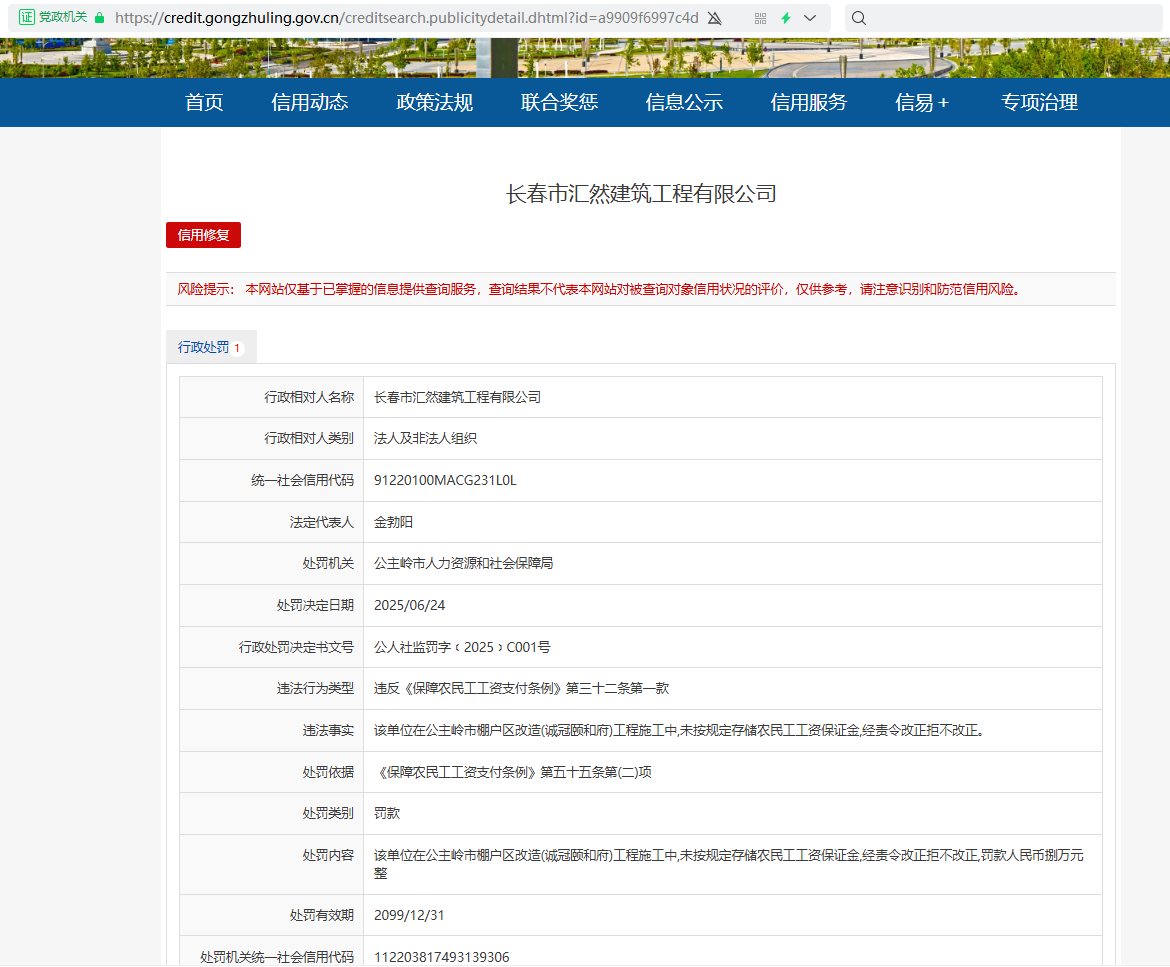Open the 信息公示 navigation item
The image size is (1170, 967).
point(684,102)
